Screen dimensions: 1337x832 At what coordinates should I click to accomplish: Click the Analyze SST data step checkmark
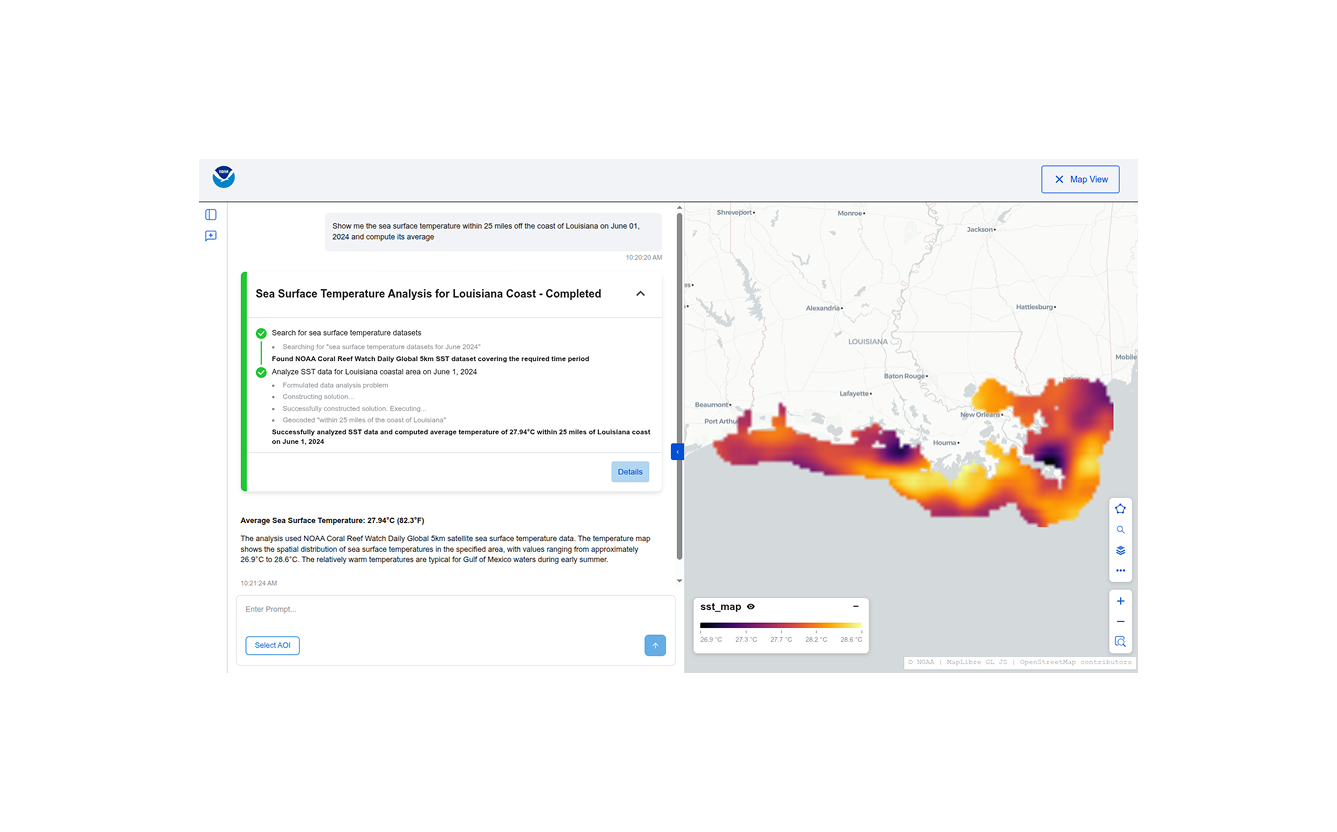tap(261, 371)
